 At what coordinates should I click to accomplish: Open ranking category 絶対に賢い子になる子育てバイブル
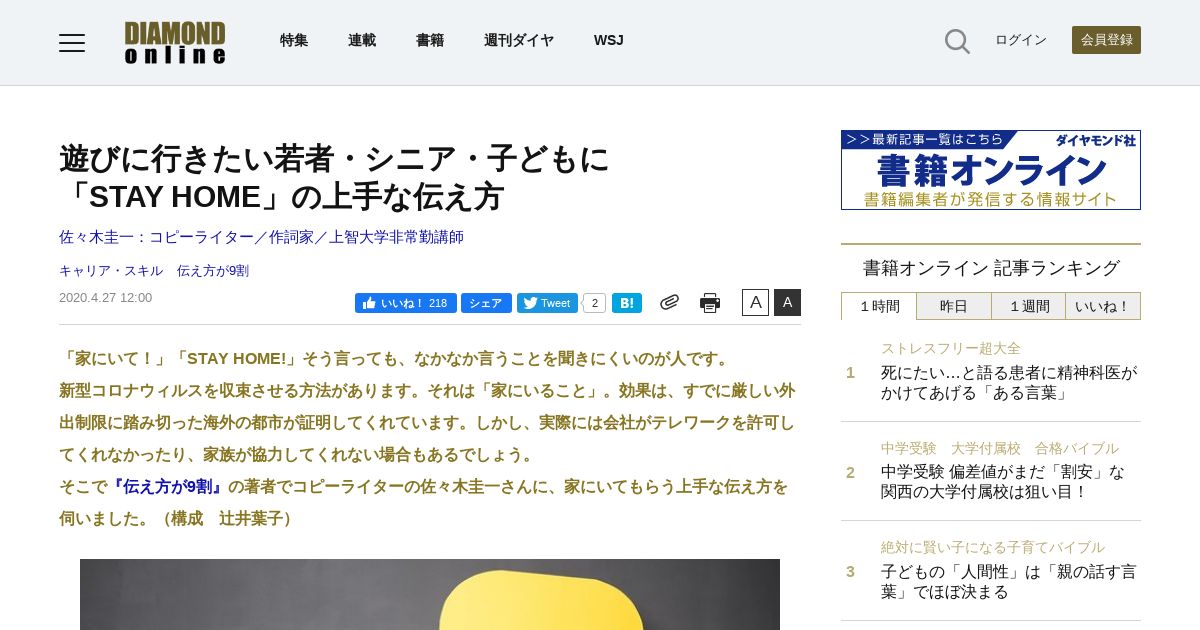[993, 547]
